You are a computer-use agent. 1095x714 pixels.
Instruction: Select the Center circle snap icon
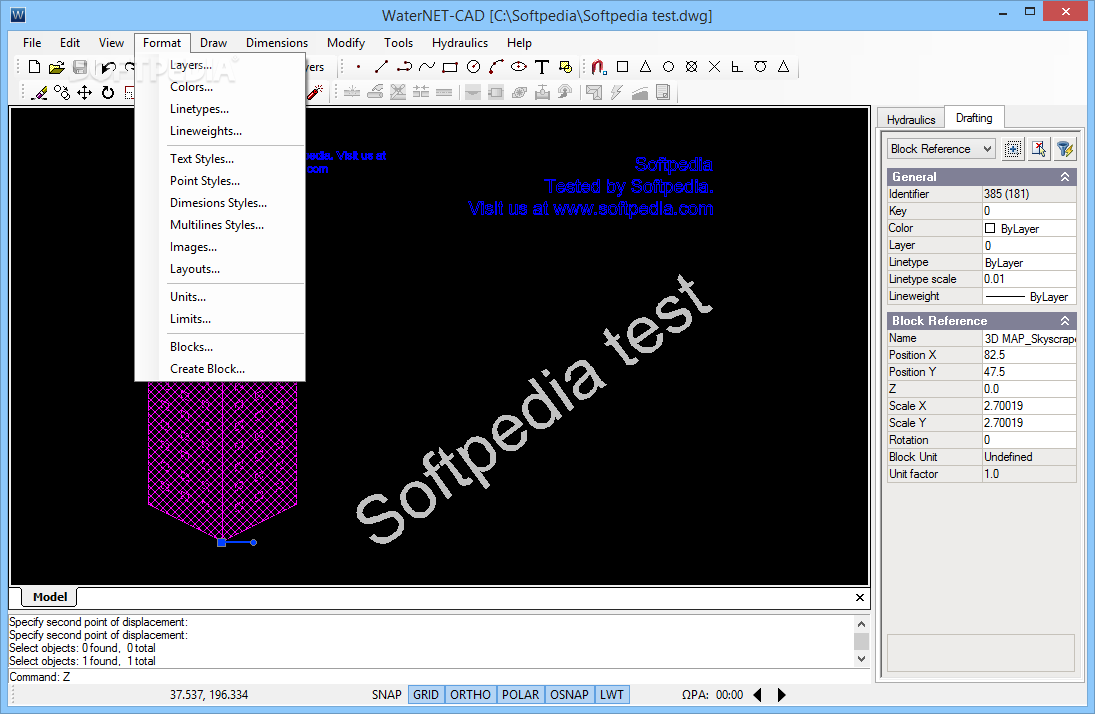click(668, 67)
